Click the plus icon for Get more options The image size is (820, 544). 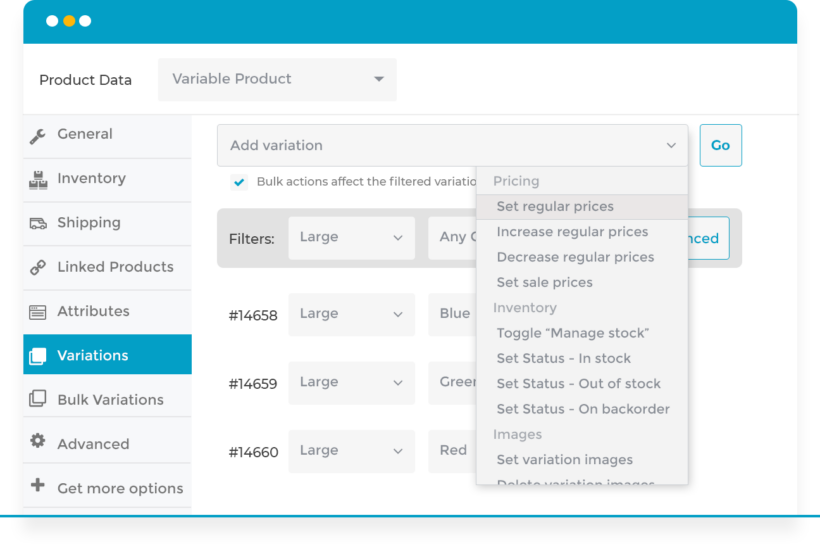(38, 486)
